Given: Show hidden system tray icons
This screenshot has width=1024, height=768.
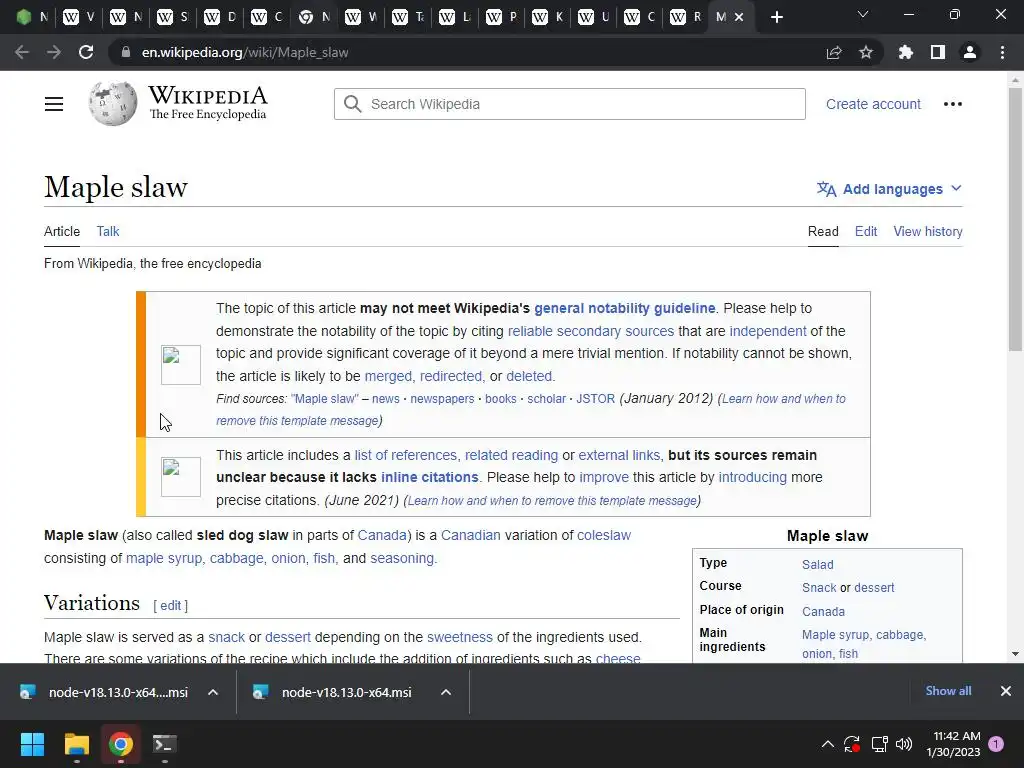Looking at the screenshot, I should [x=827, y=744].
